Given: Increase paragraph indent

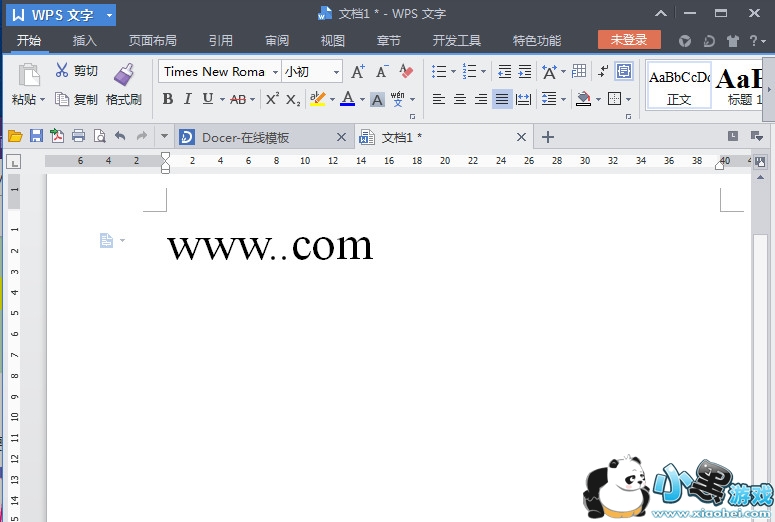Looking at the screenshot, I should click(524, 72).
